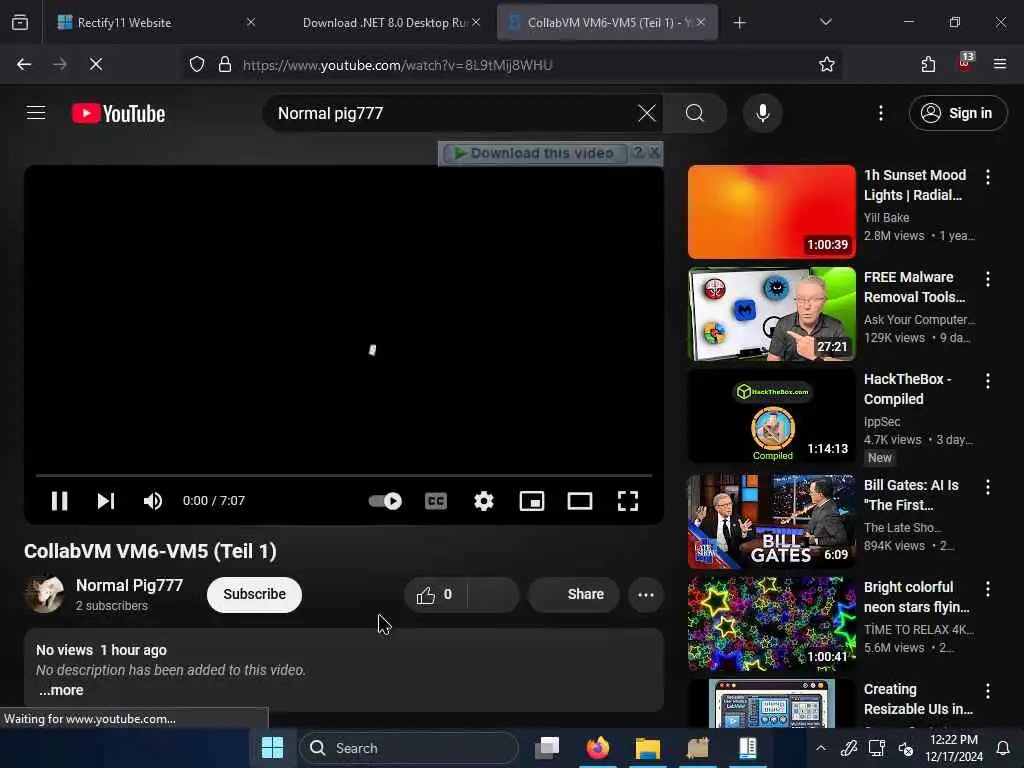
Task: Enable miniplayer mode icon
Action: (532, 501)
